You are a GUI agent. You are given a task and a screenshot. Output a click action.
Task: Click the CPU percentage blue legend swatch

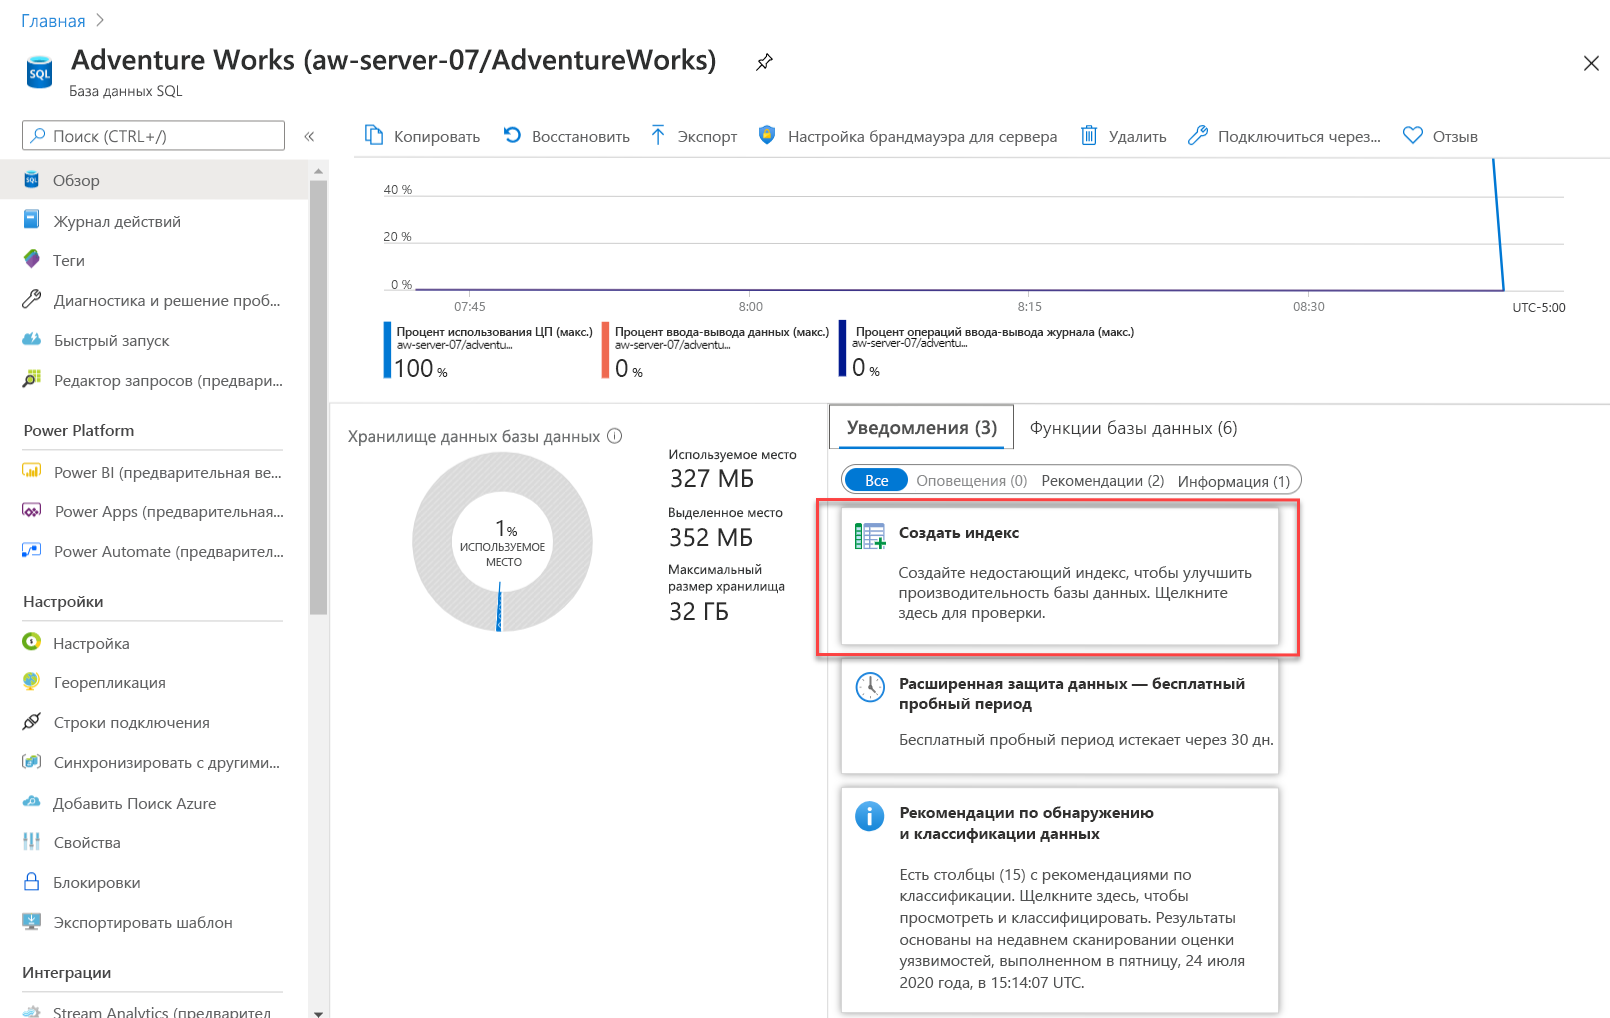(x=387, y=349)
